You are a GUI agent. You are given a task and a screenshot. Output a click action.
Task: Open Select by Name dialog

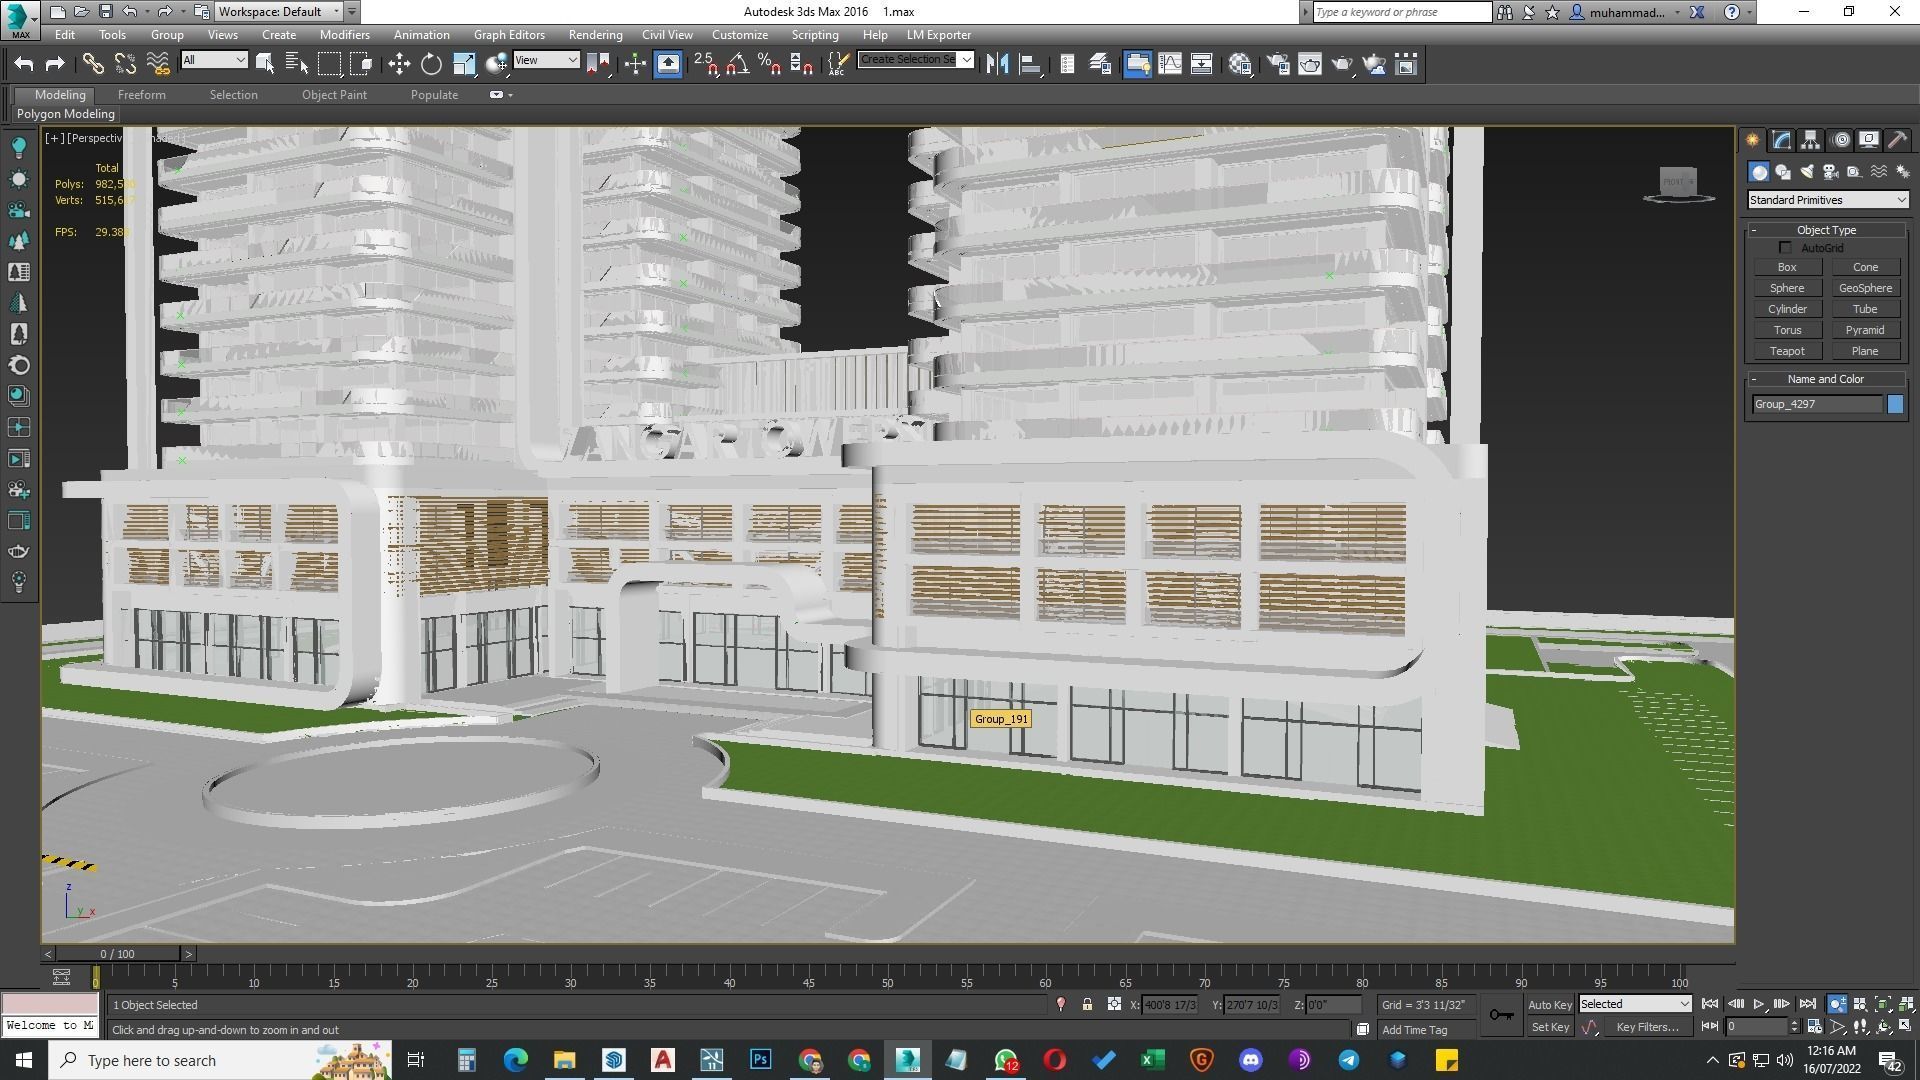(x=297, y=64)
